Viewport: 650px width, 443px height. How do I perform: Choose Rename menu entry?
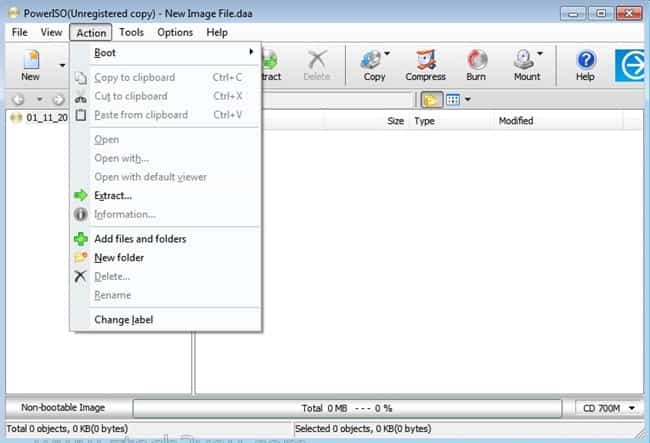(x=166, y=295)
